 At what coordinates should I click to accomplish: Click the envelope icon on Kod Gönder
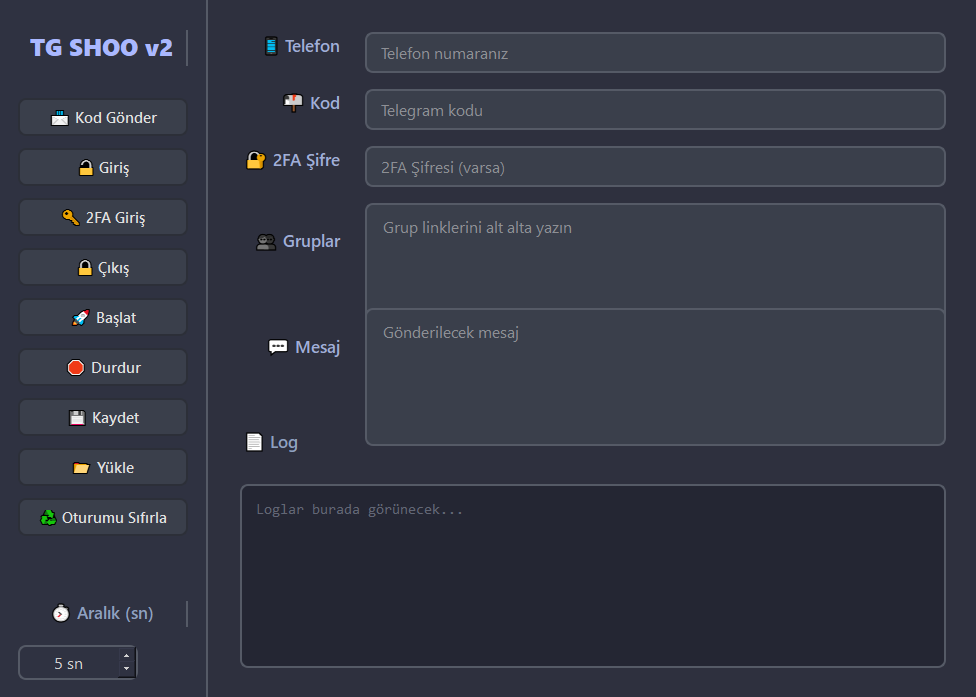[x=60, y=118]
